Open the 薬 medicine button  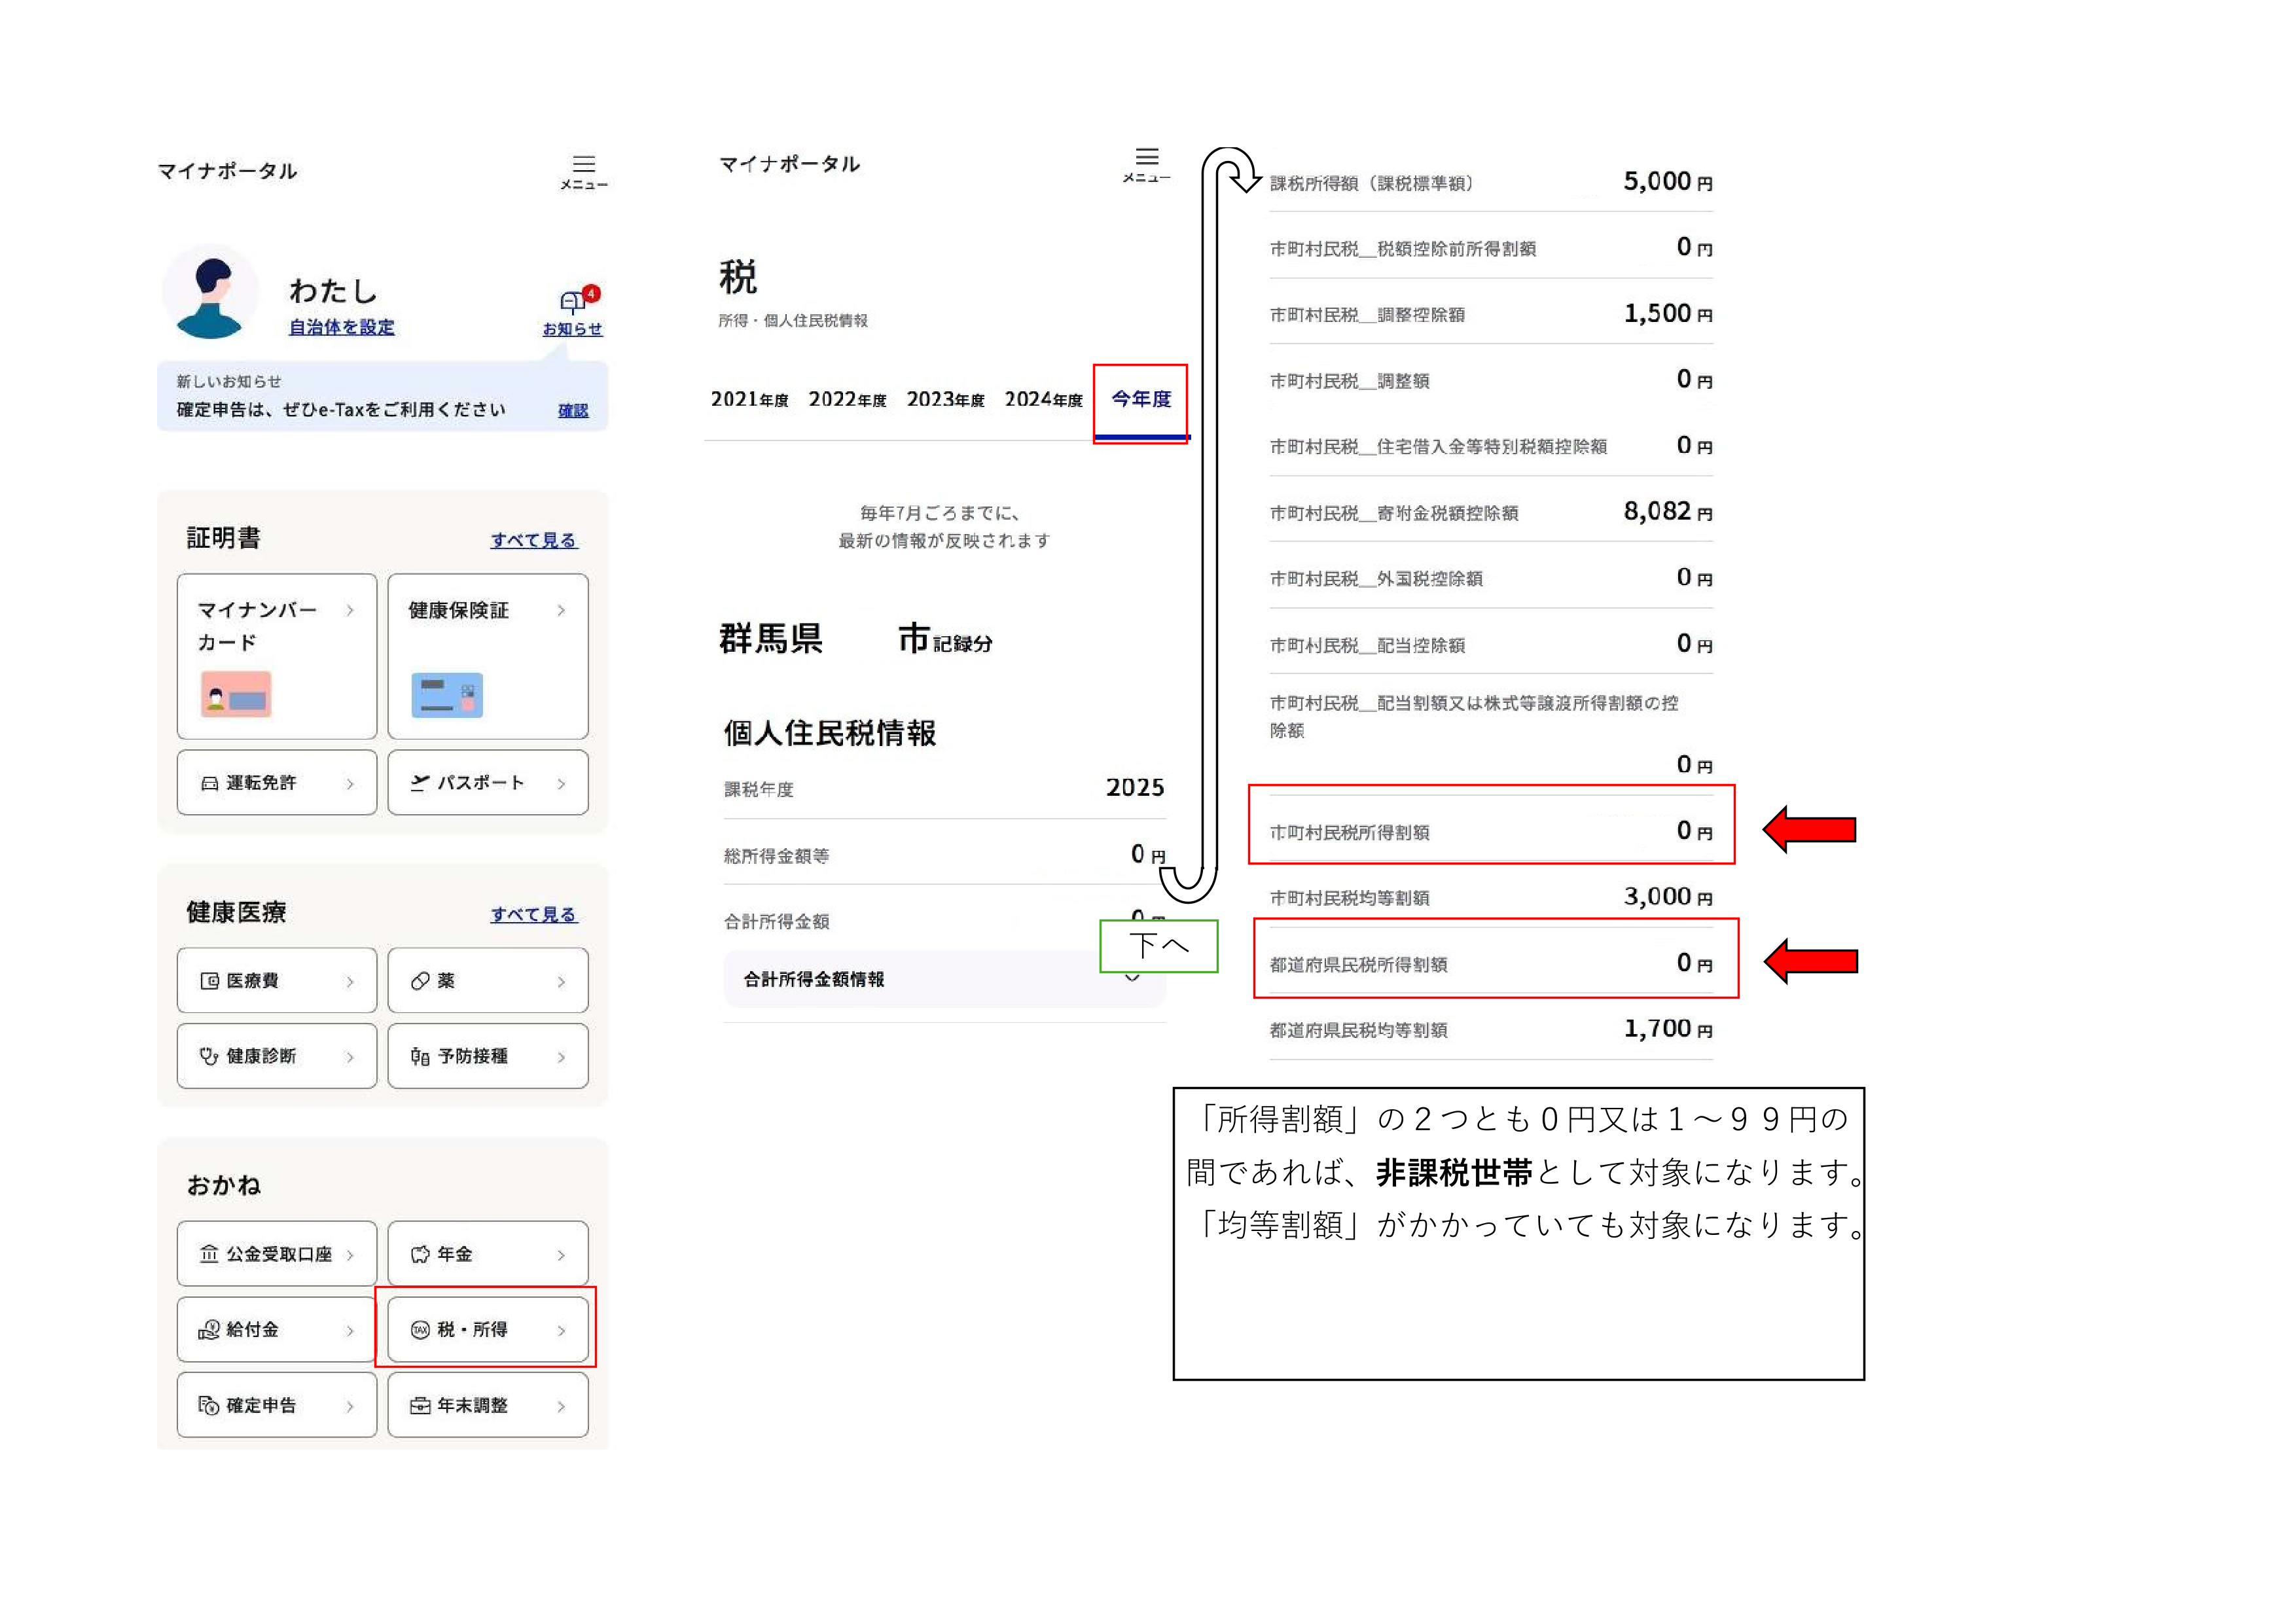(488, 981)
